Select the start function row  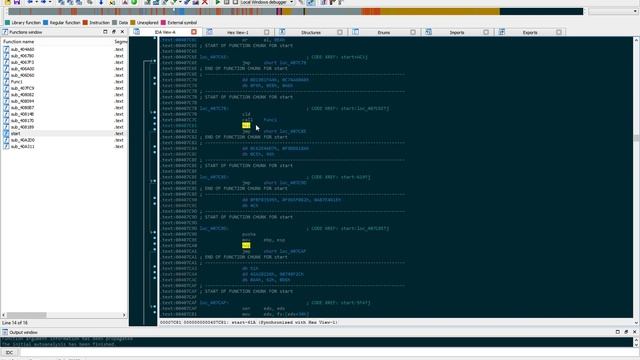(x=64, y=133)
